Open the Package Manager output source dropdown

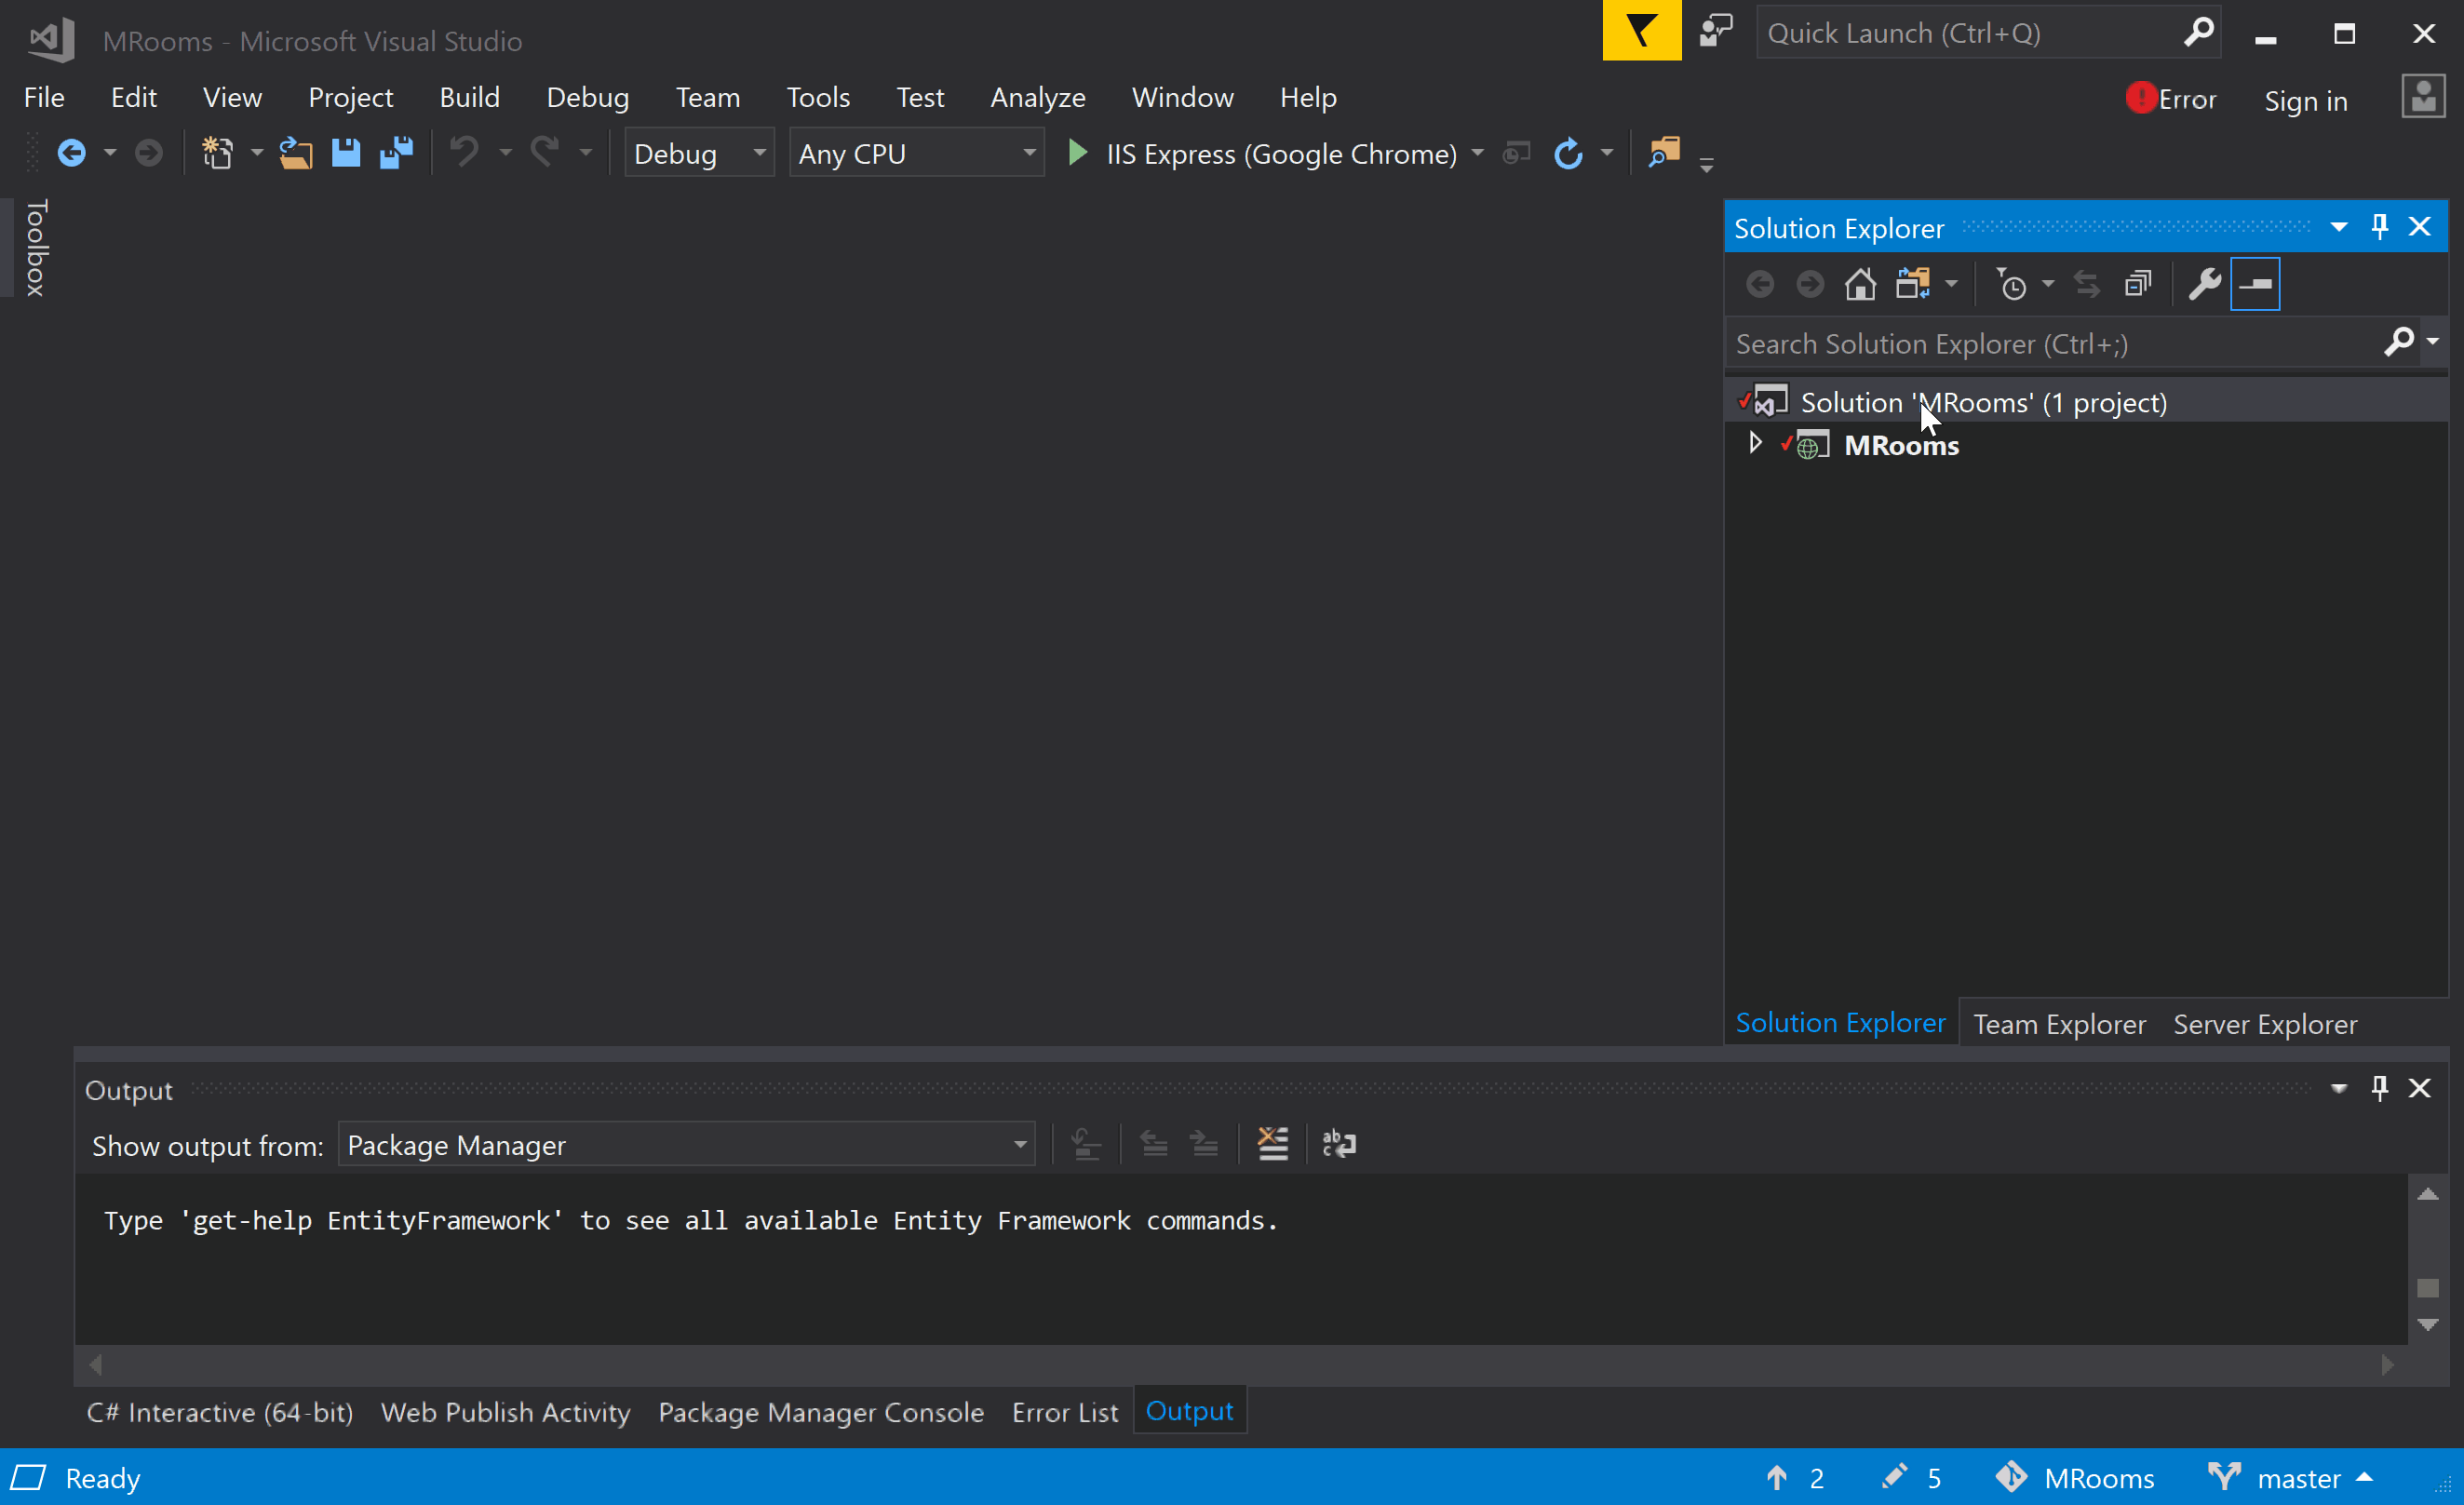tap(686, 1144)
